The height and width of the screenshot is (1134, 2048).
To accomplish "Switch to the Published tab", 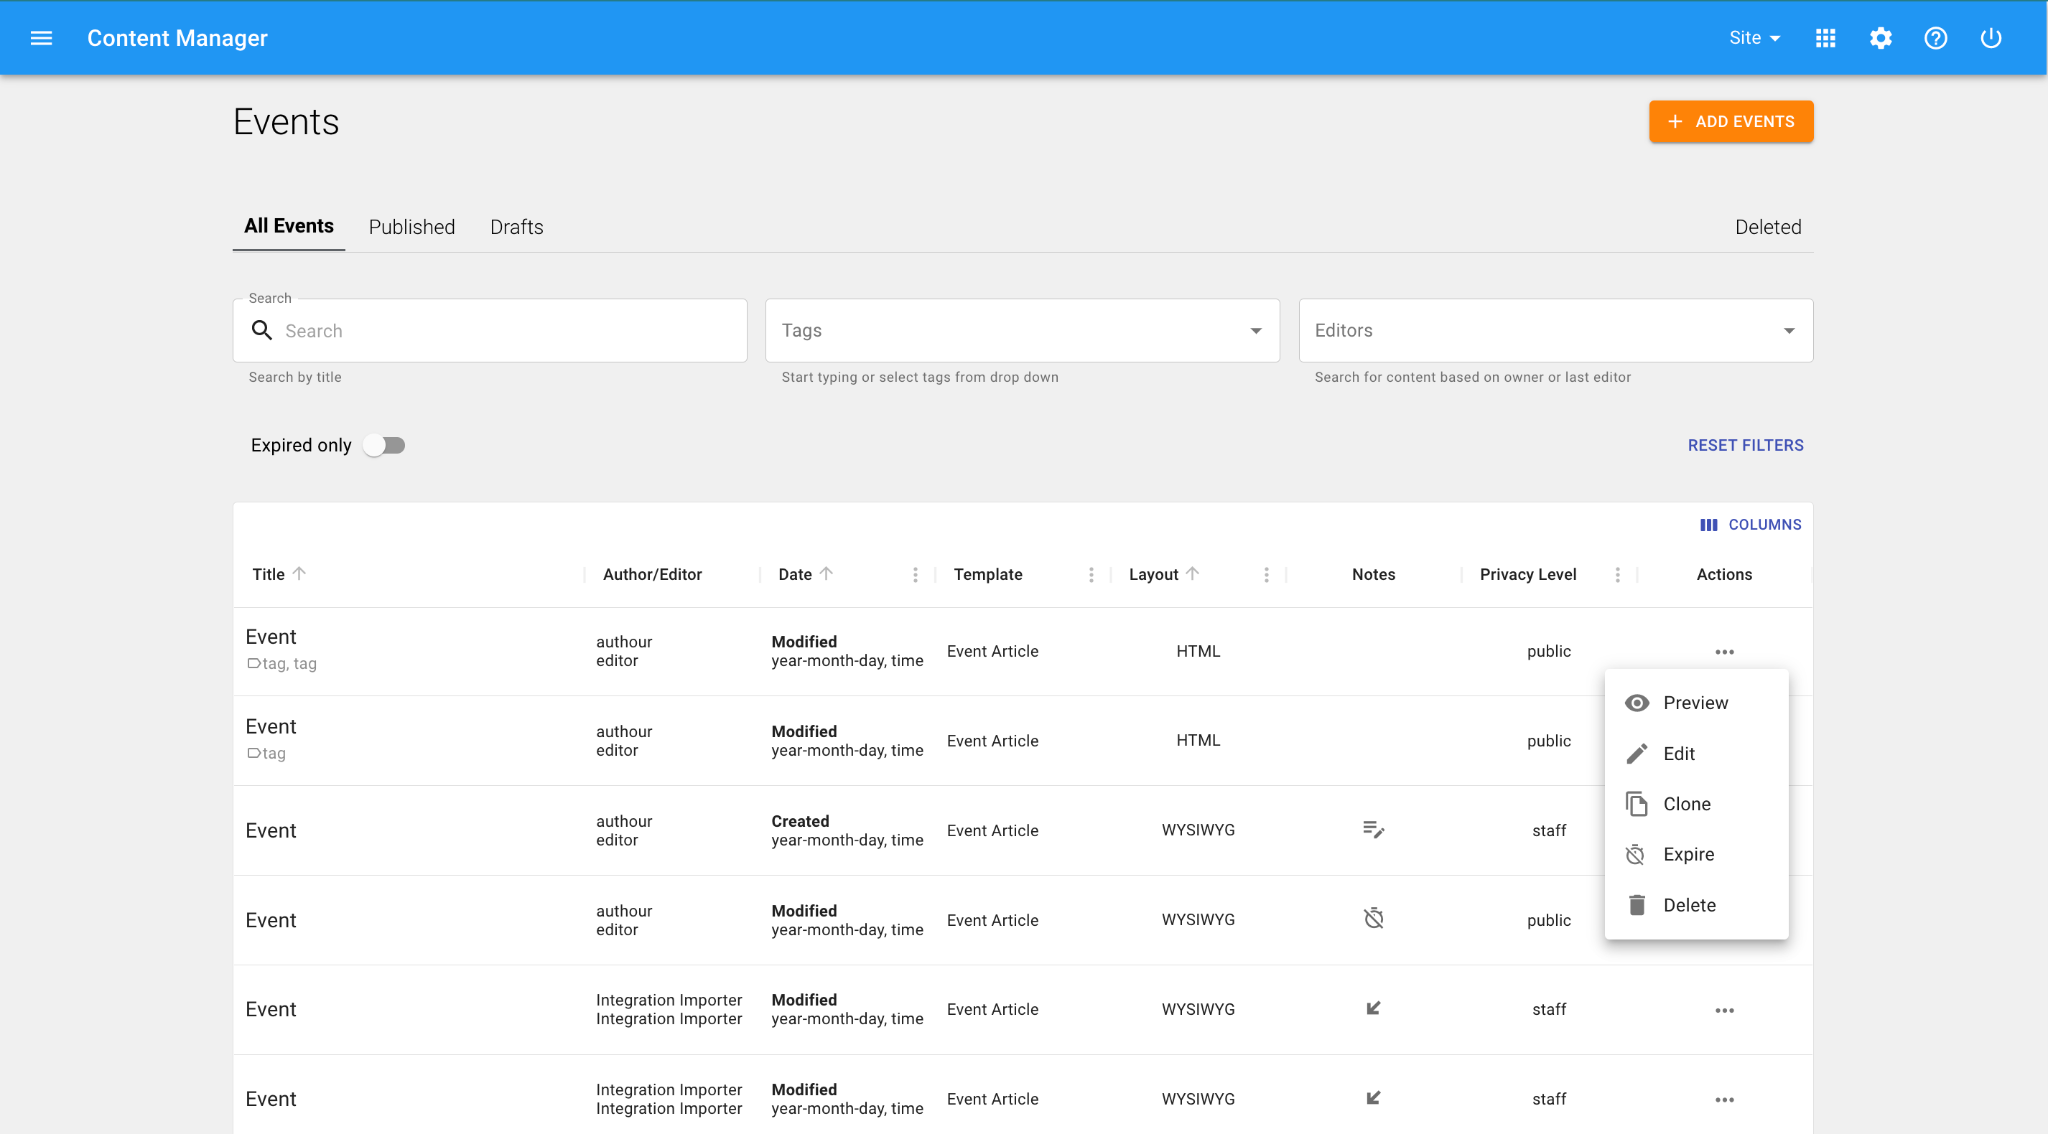I will [x=411, y=227].
